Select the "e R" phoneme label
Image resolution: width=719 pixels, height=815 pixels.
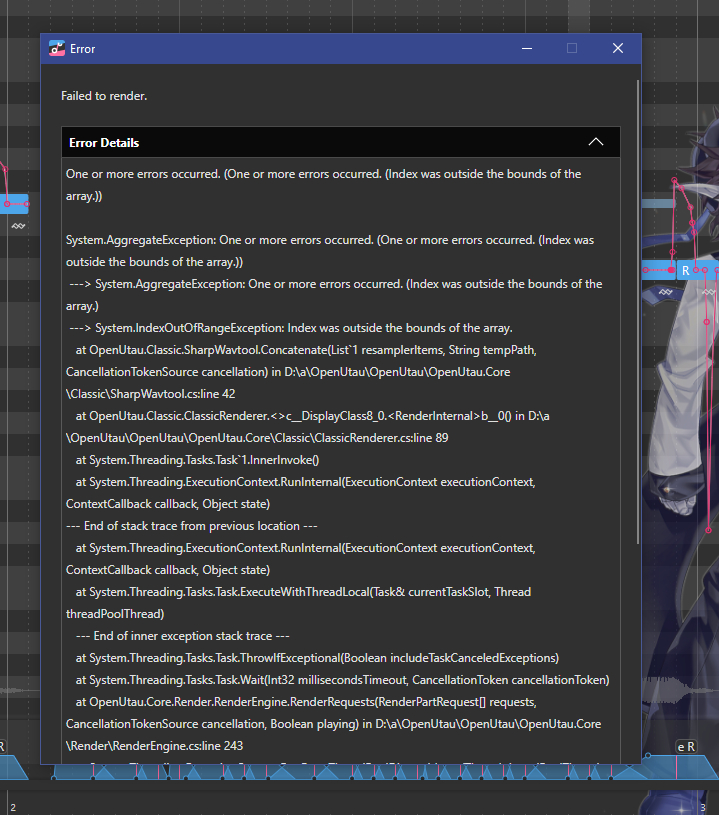point(686,747)
